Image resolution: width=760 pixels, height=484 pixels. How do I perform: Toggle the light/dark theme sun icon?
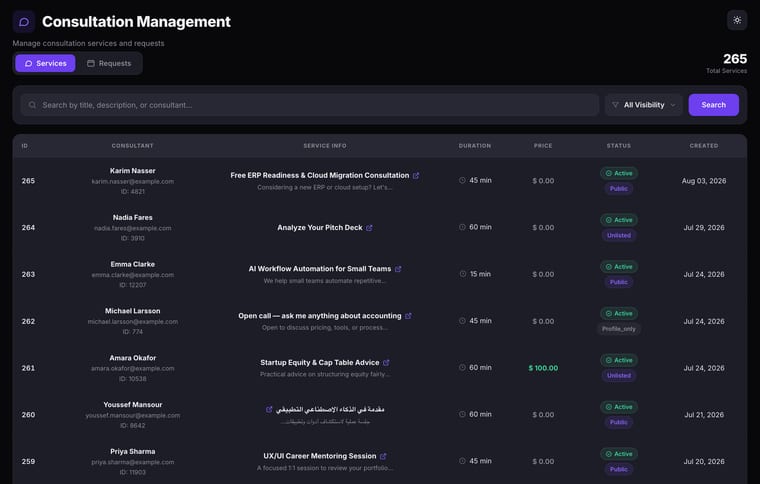tap(737, 20)
